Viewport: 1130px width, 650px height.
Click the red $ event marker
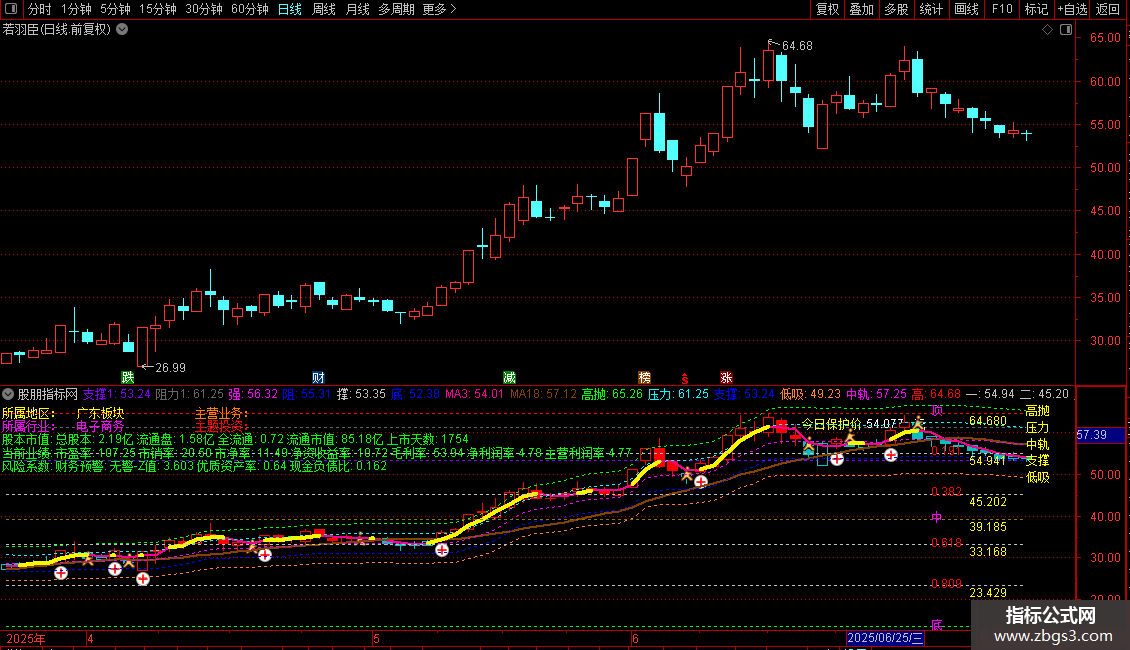point(685,378)
